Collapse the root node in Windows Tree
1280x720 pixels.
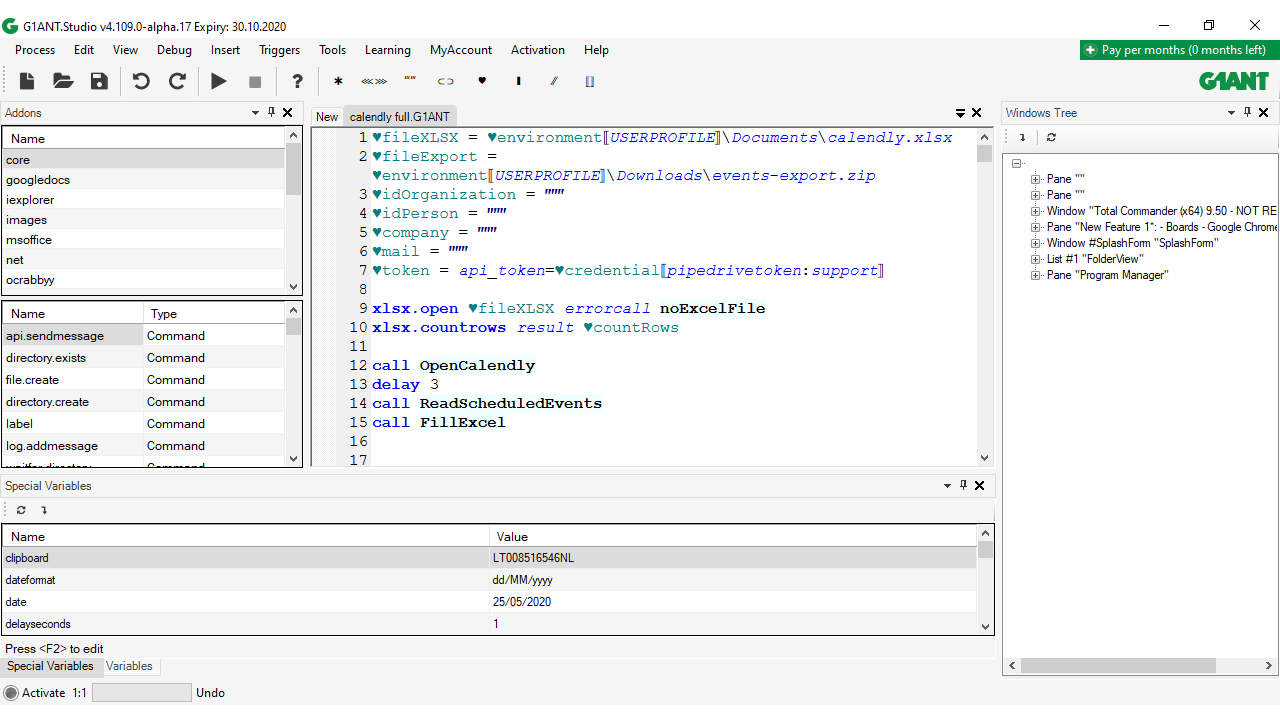pyautogui.click(x=1016, y=163)
